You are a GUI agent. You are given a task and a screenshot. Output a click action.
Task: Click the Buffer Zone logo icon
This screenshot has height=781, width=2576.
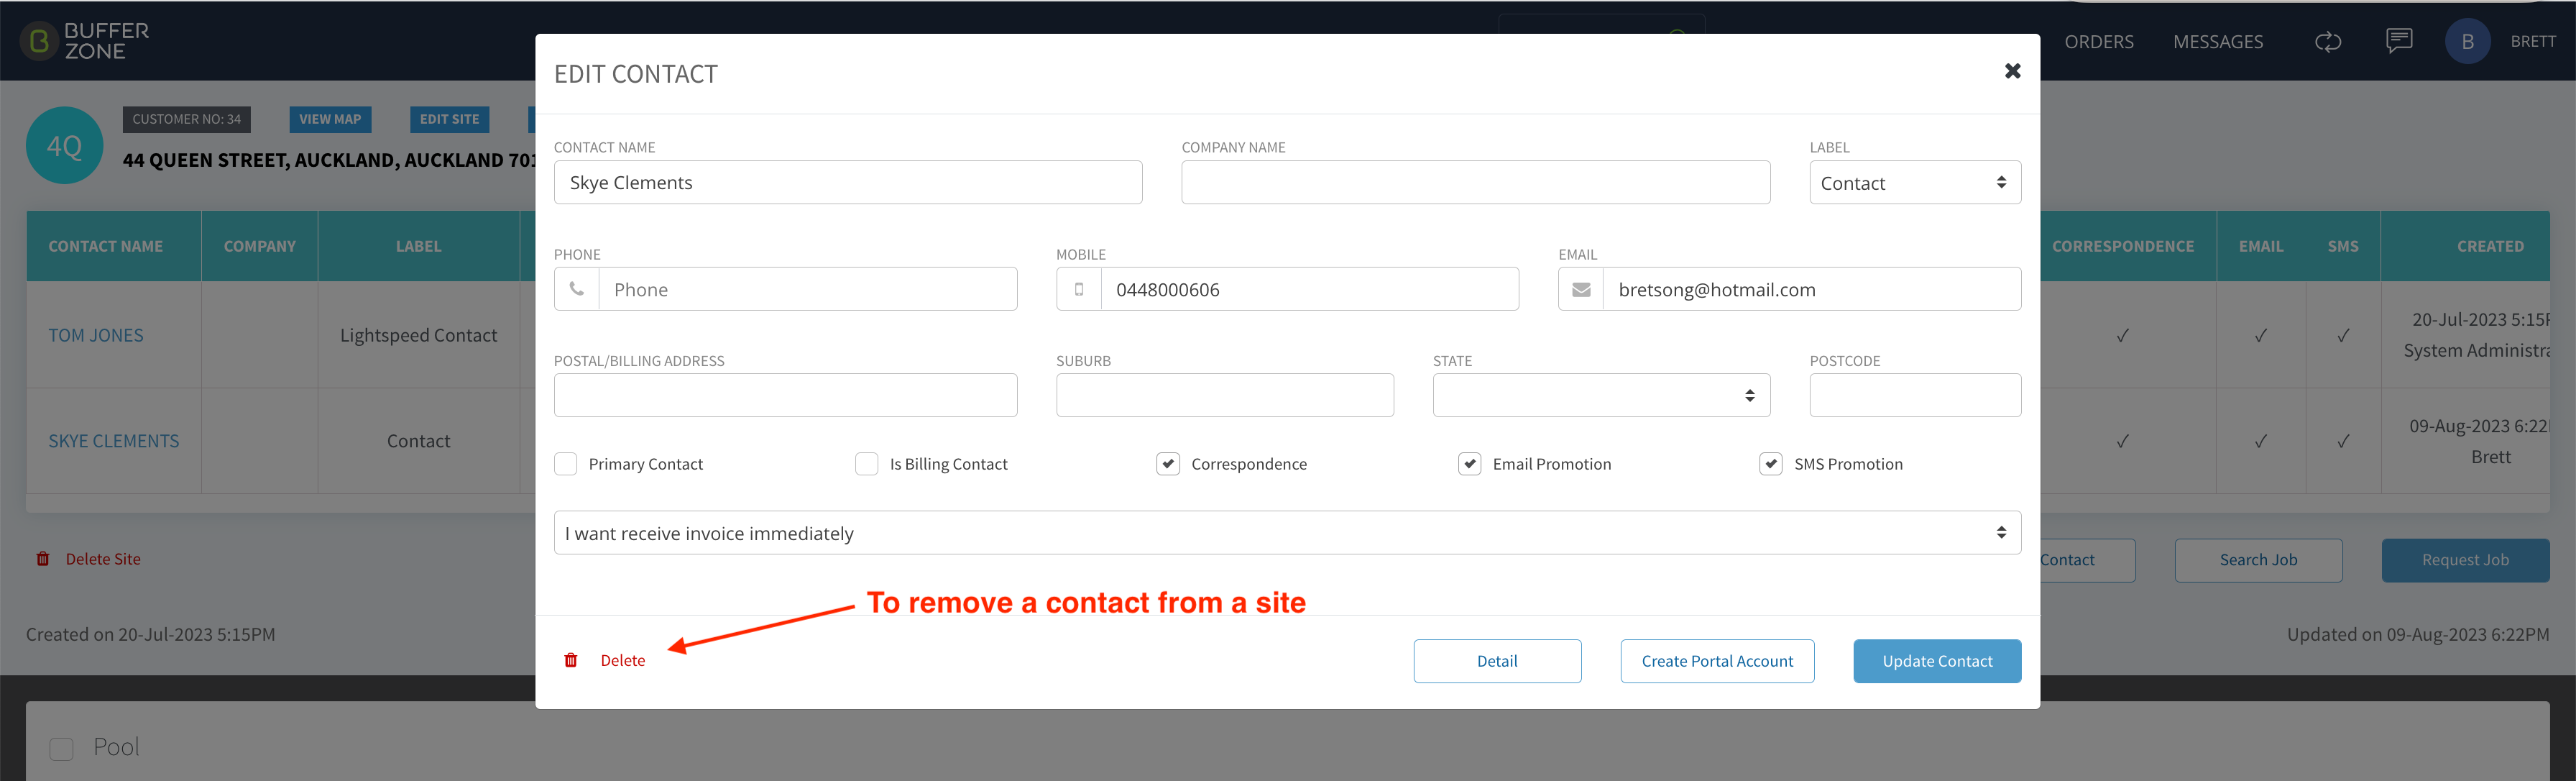(x=39, y=41)
